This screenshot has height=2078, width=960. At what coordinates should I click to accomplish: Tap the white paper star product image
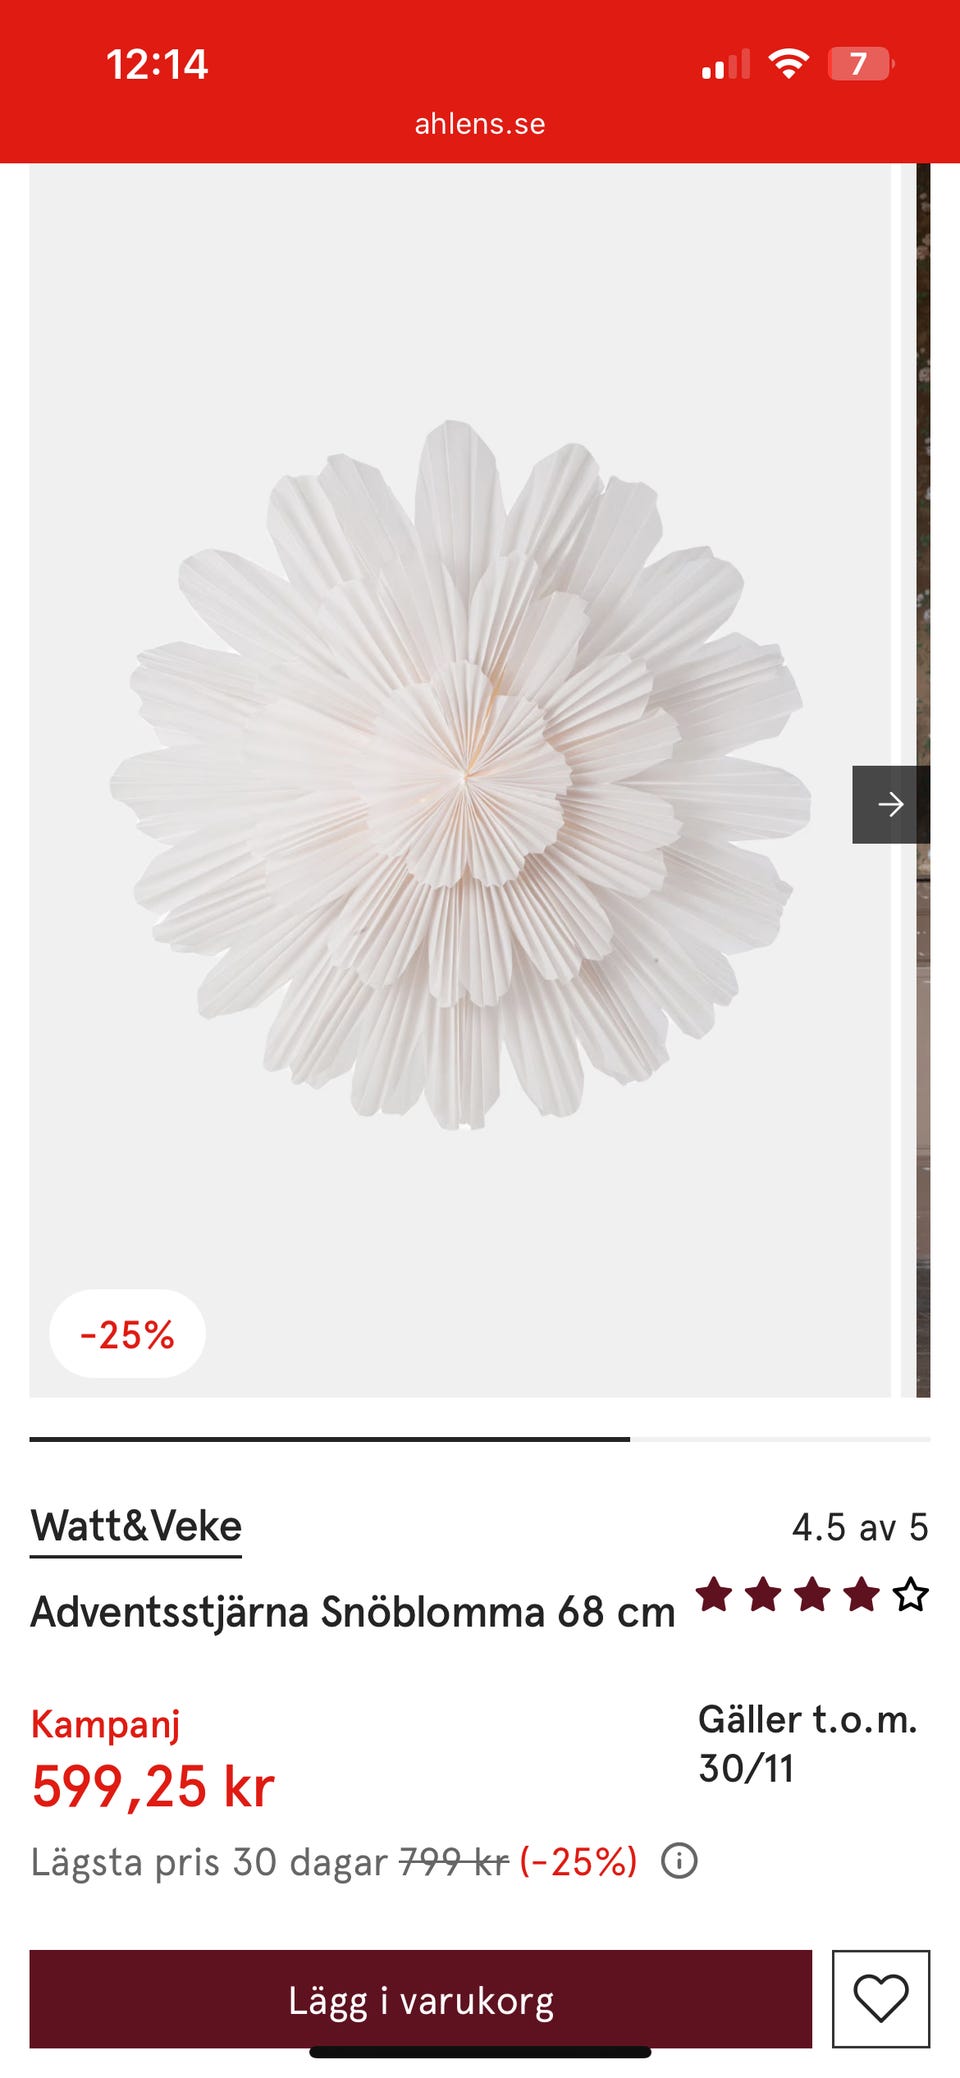pyautogui.click(x=460, y=776)
